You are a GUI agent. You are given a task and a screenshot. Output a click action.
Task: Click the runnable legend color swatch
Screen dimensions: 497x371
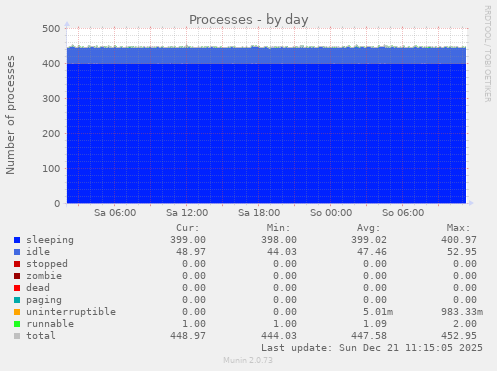(x=17, y=324)
